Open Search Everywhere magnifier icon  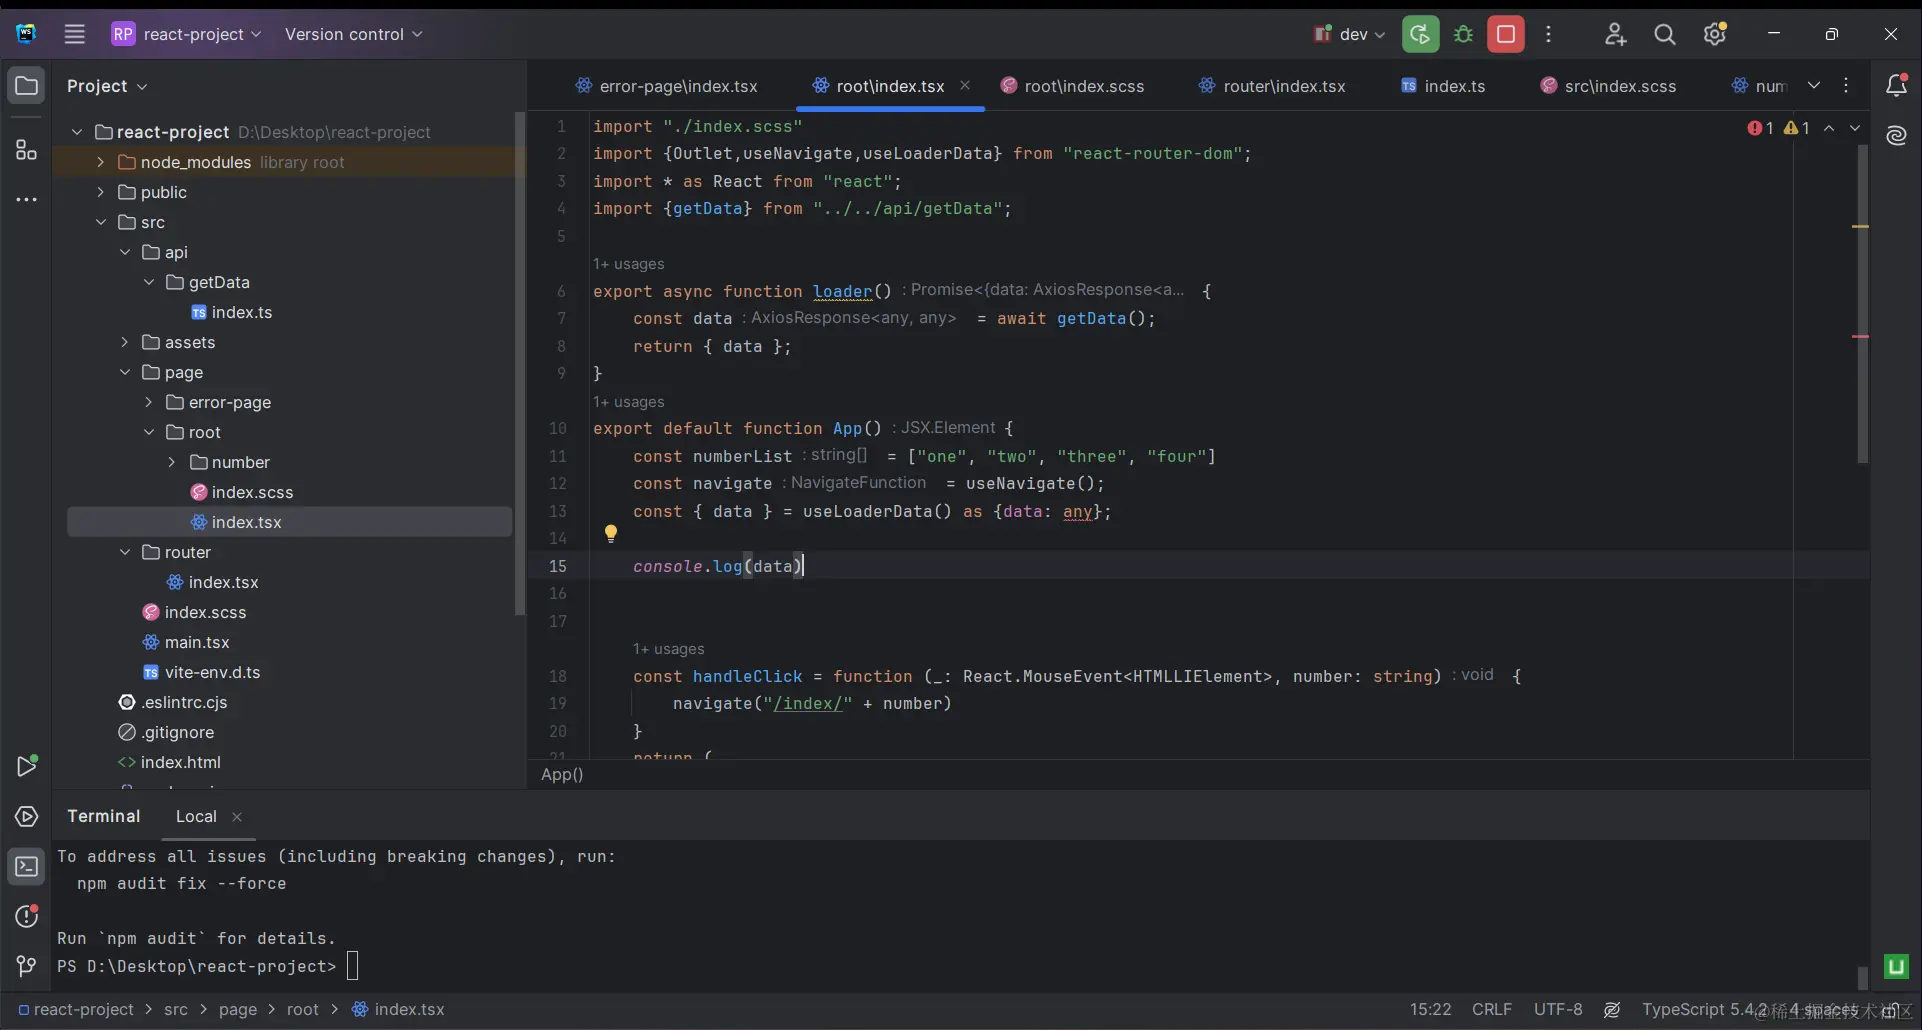pos(1664,34)
